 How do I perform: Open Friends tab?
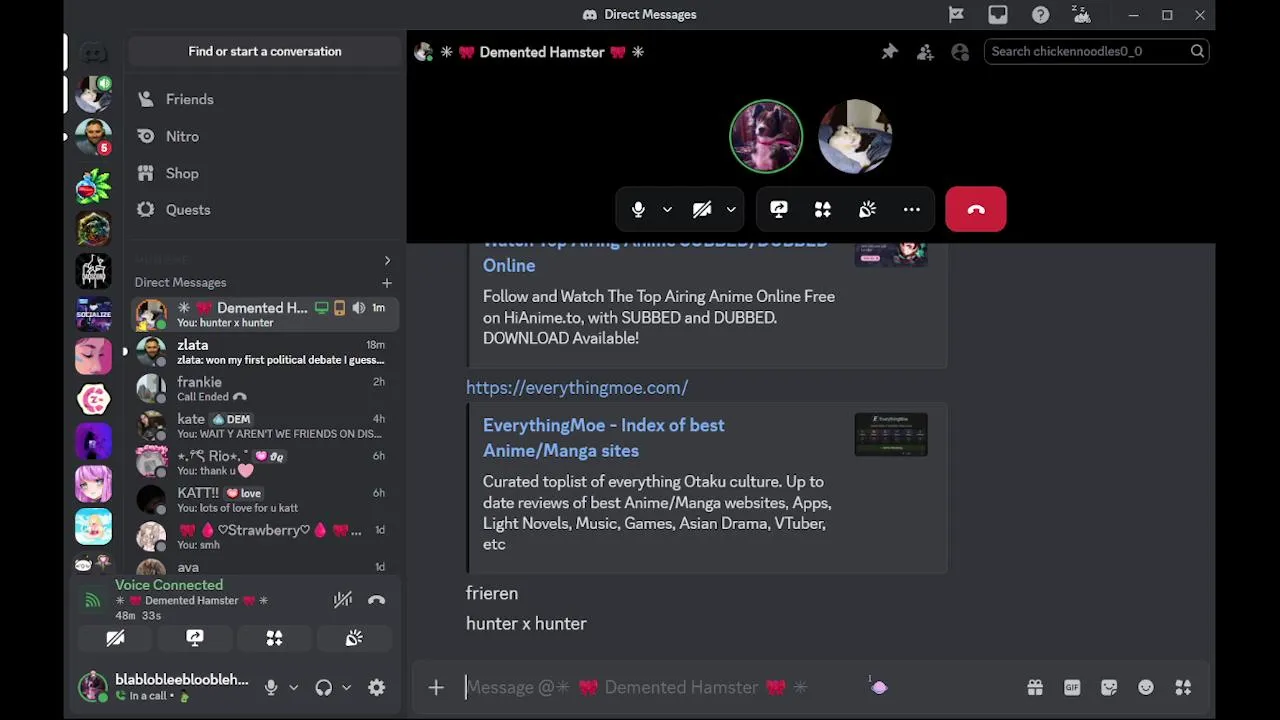pyautogui.click(x=265, y=99)
